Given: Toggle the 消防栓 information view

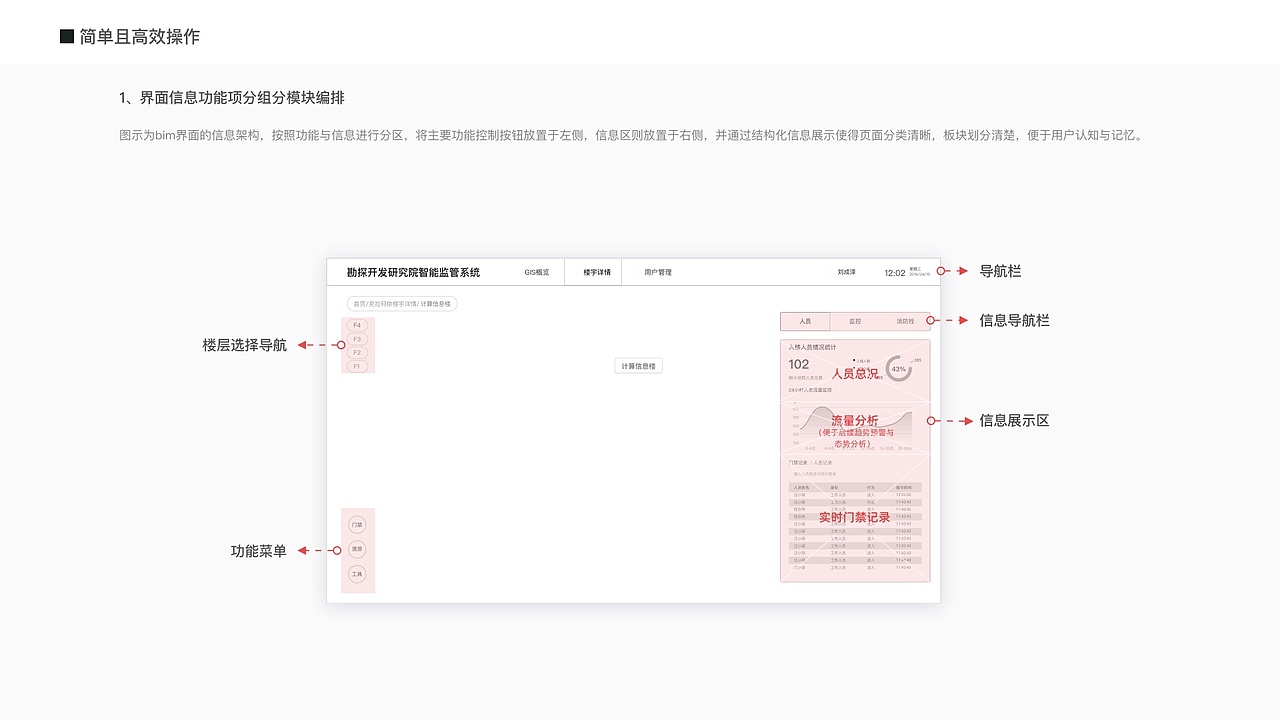Looking at the screenshot, I should [905, 320].
